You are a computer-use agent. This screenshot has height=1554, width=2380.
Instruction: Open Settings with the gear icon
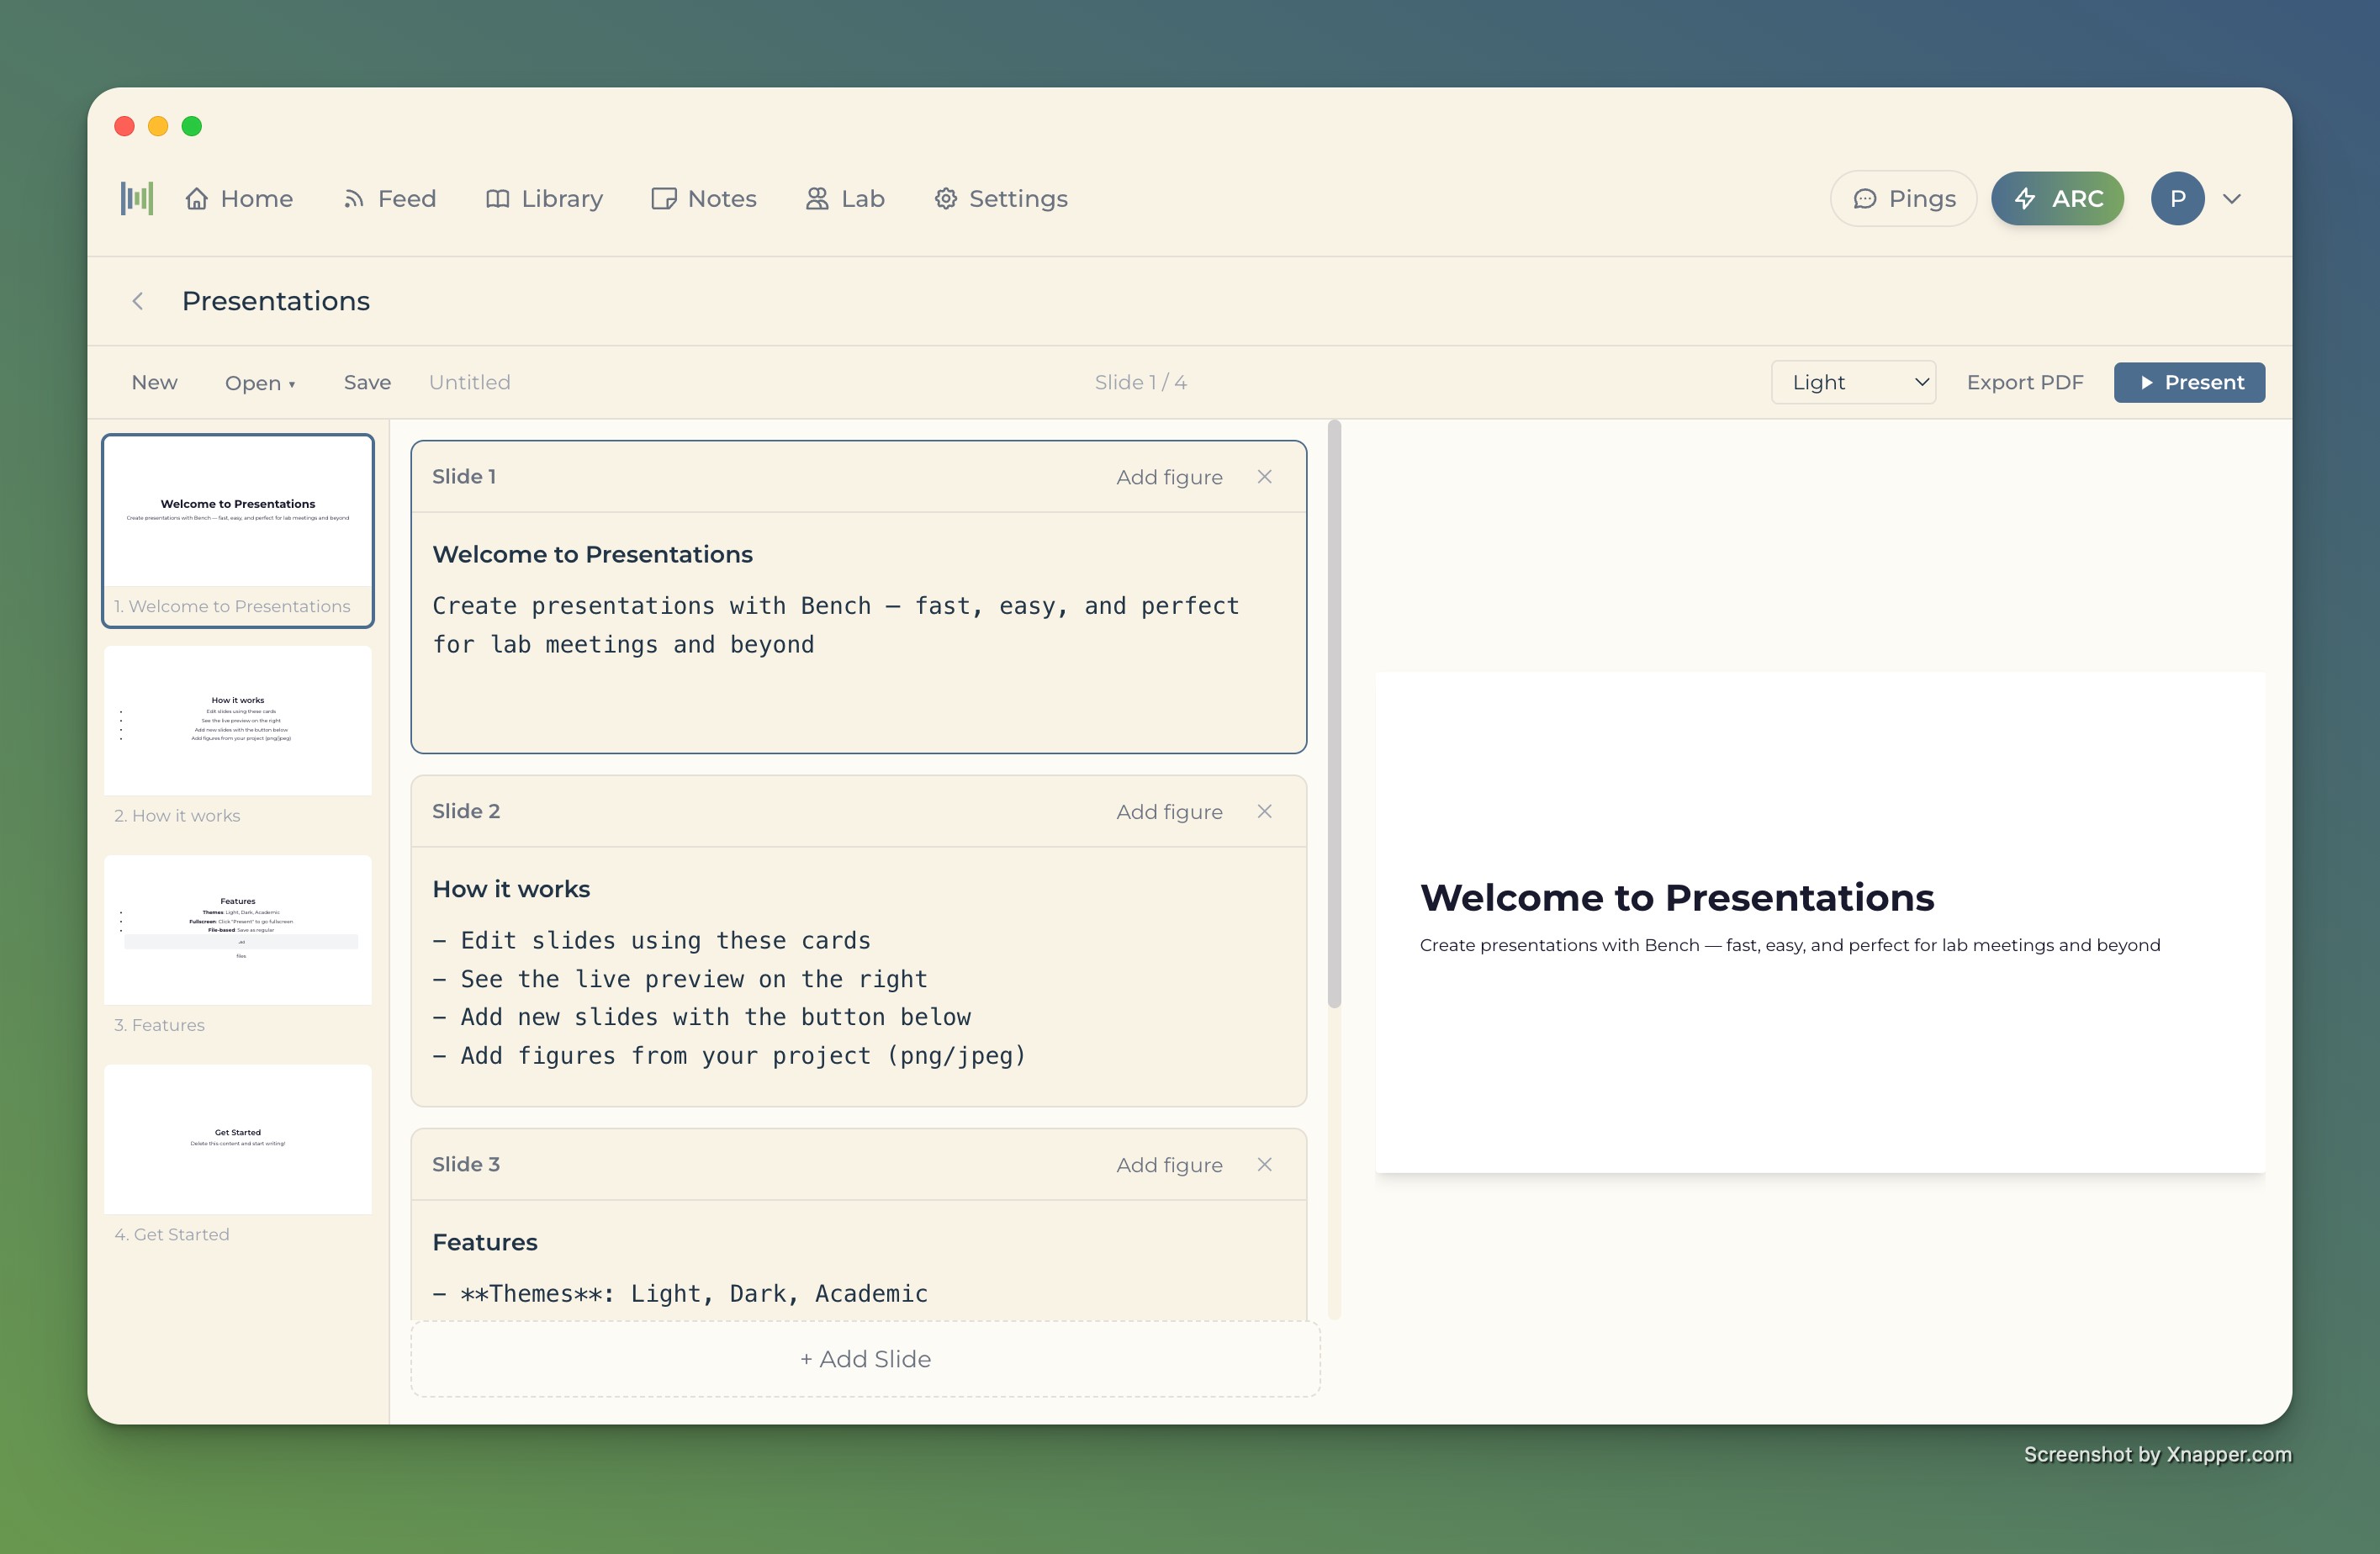click(1000, 198)
